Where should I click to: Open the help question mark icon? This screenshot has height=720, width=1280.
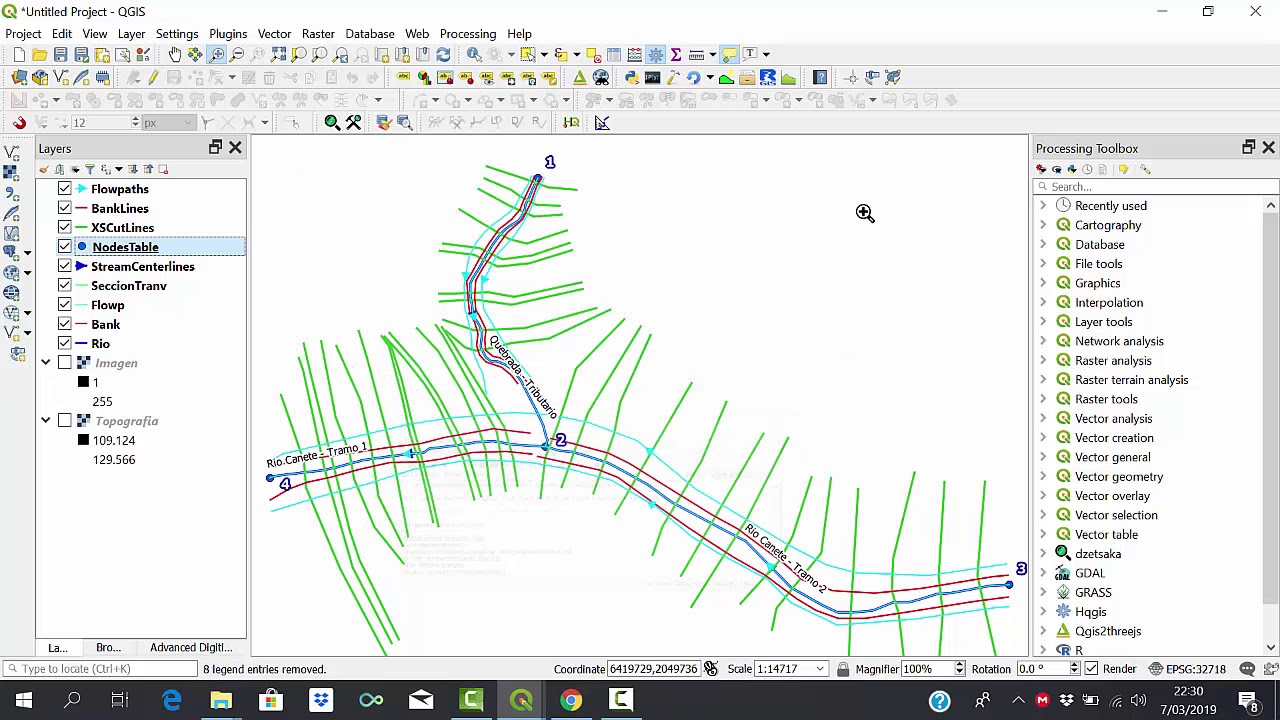click(820, 77)
